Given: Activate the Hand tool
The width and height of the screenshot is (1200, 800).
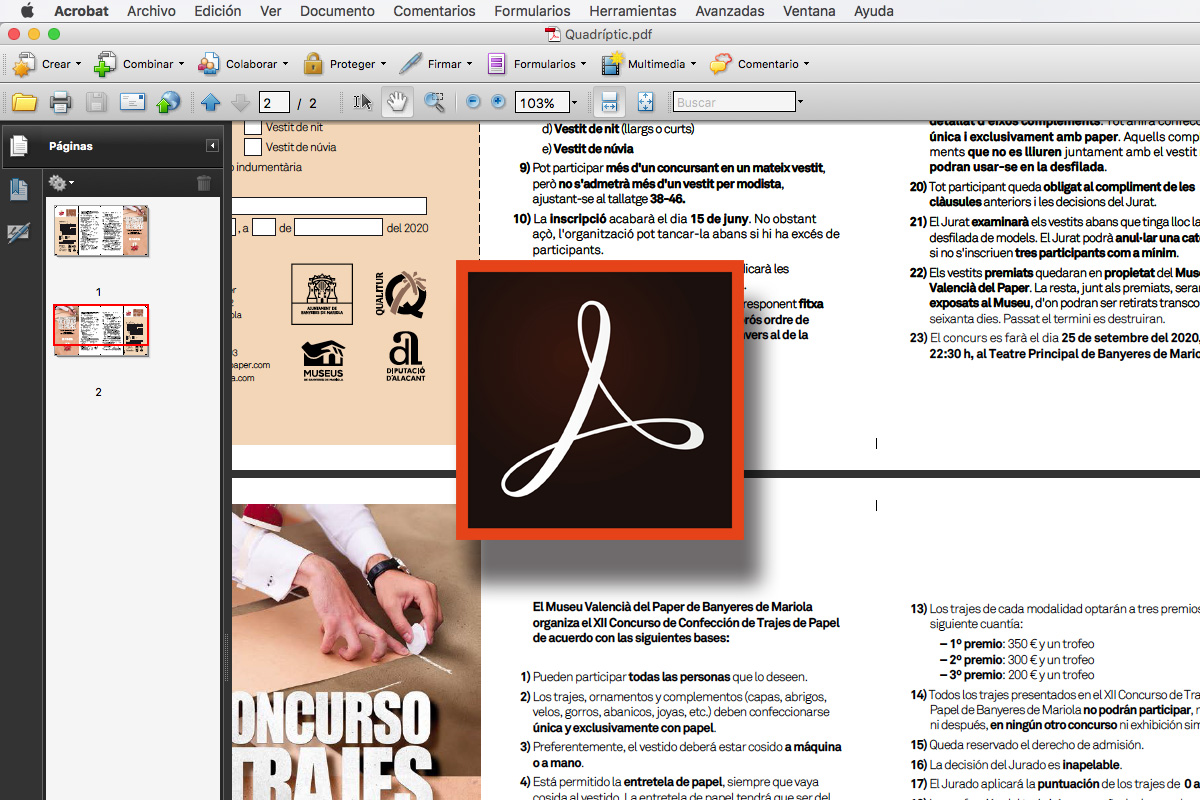Looking at the screenshot, I should [397, 102].
